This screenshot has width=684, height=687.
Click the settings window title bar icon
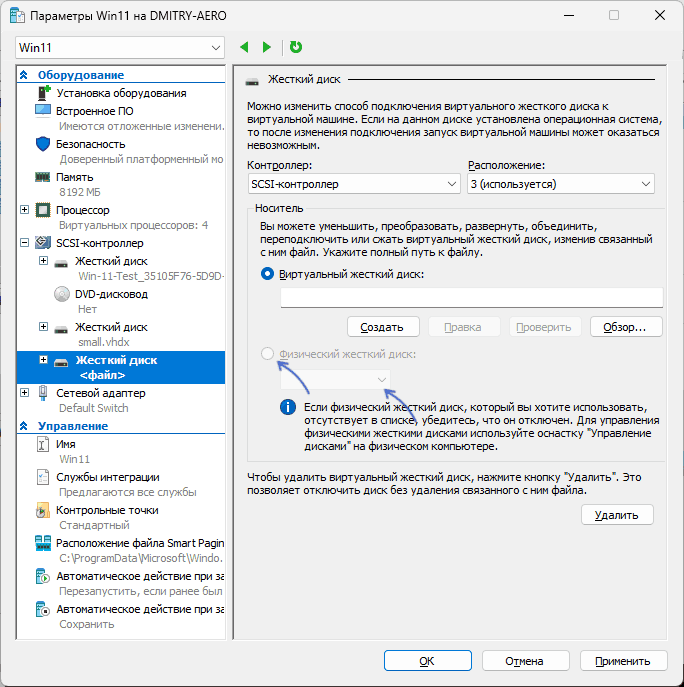point(18,16)
